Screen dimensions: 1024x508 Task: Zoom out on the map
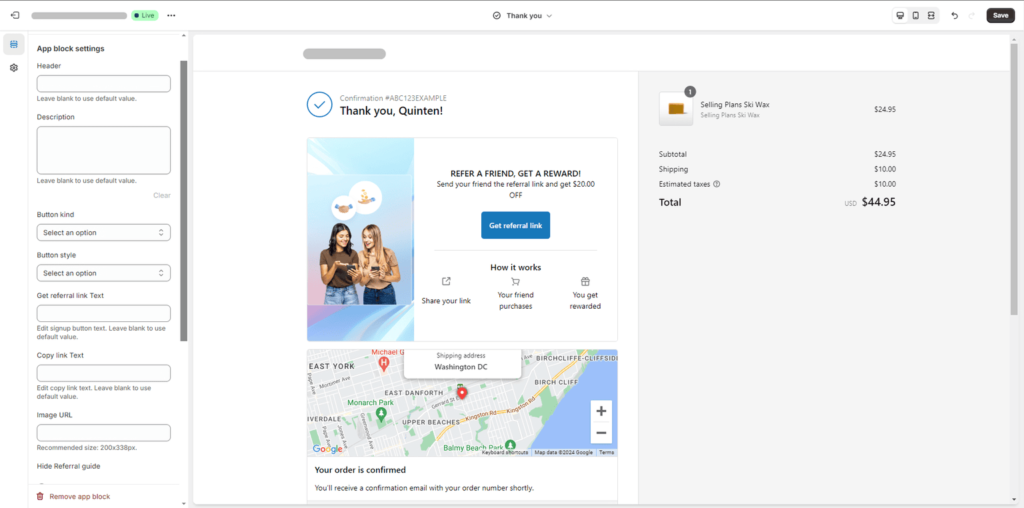pyautogui.click(x=600, y=433)
